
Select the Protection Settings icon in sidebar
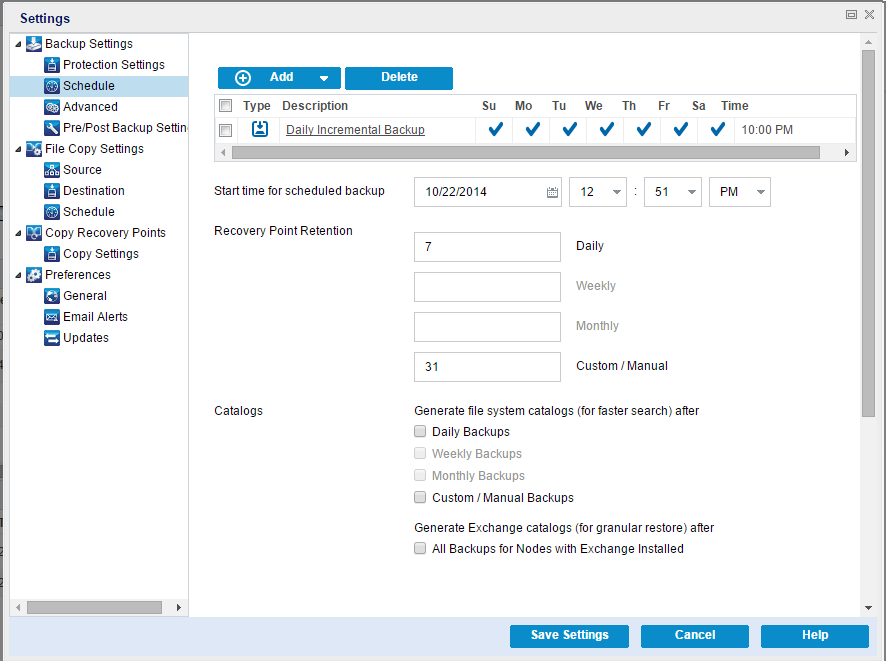[x=52, y=64]
